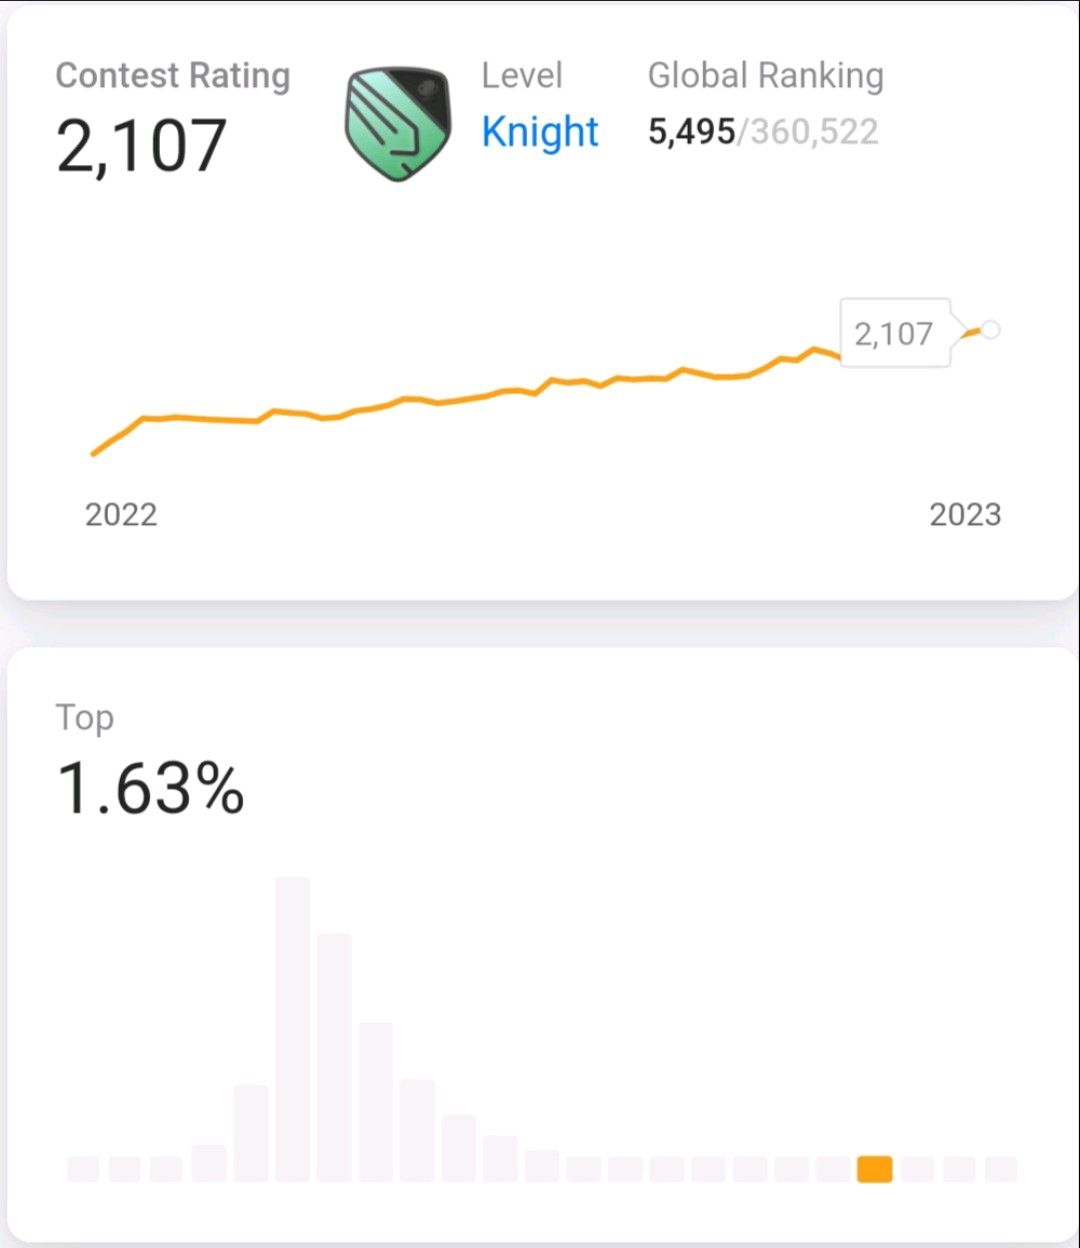This screenshot has height=1248, width=1080.
Task: Click the second-tallest histogram bar
Action: click(x=334, y=1056)
